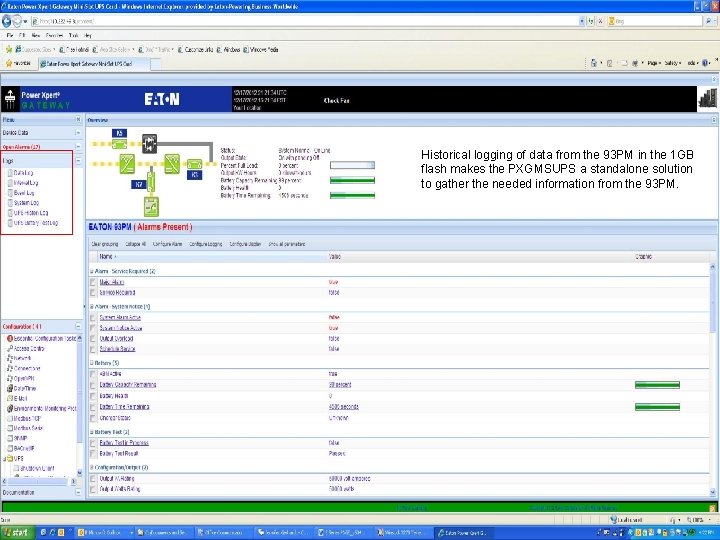Open the UPS History Log icon

(10, 213)
